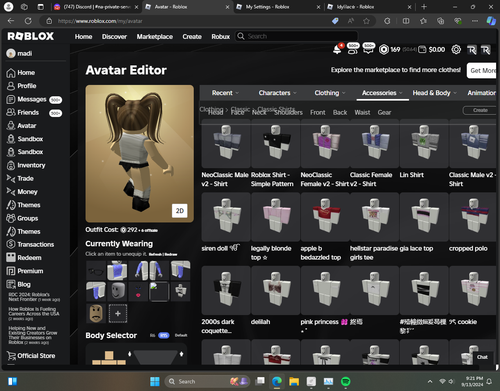Expand the Accessories dropdown tab
Image resolution: width=500 pixels, height=391 pixels.
click(382, 93)
